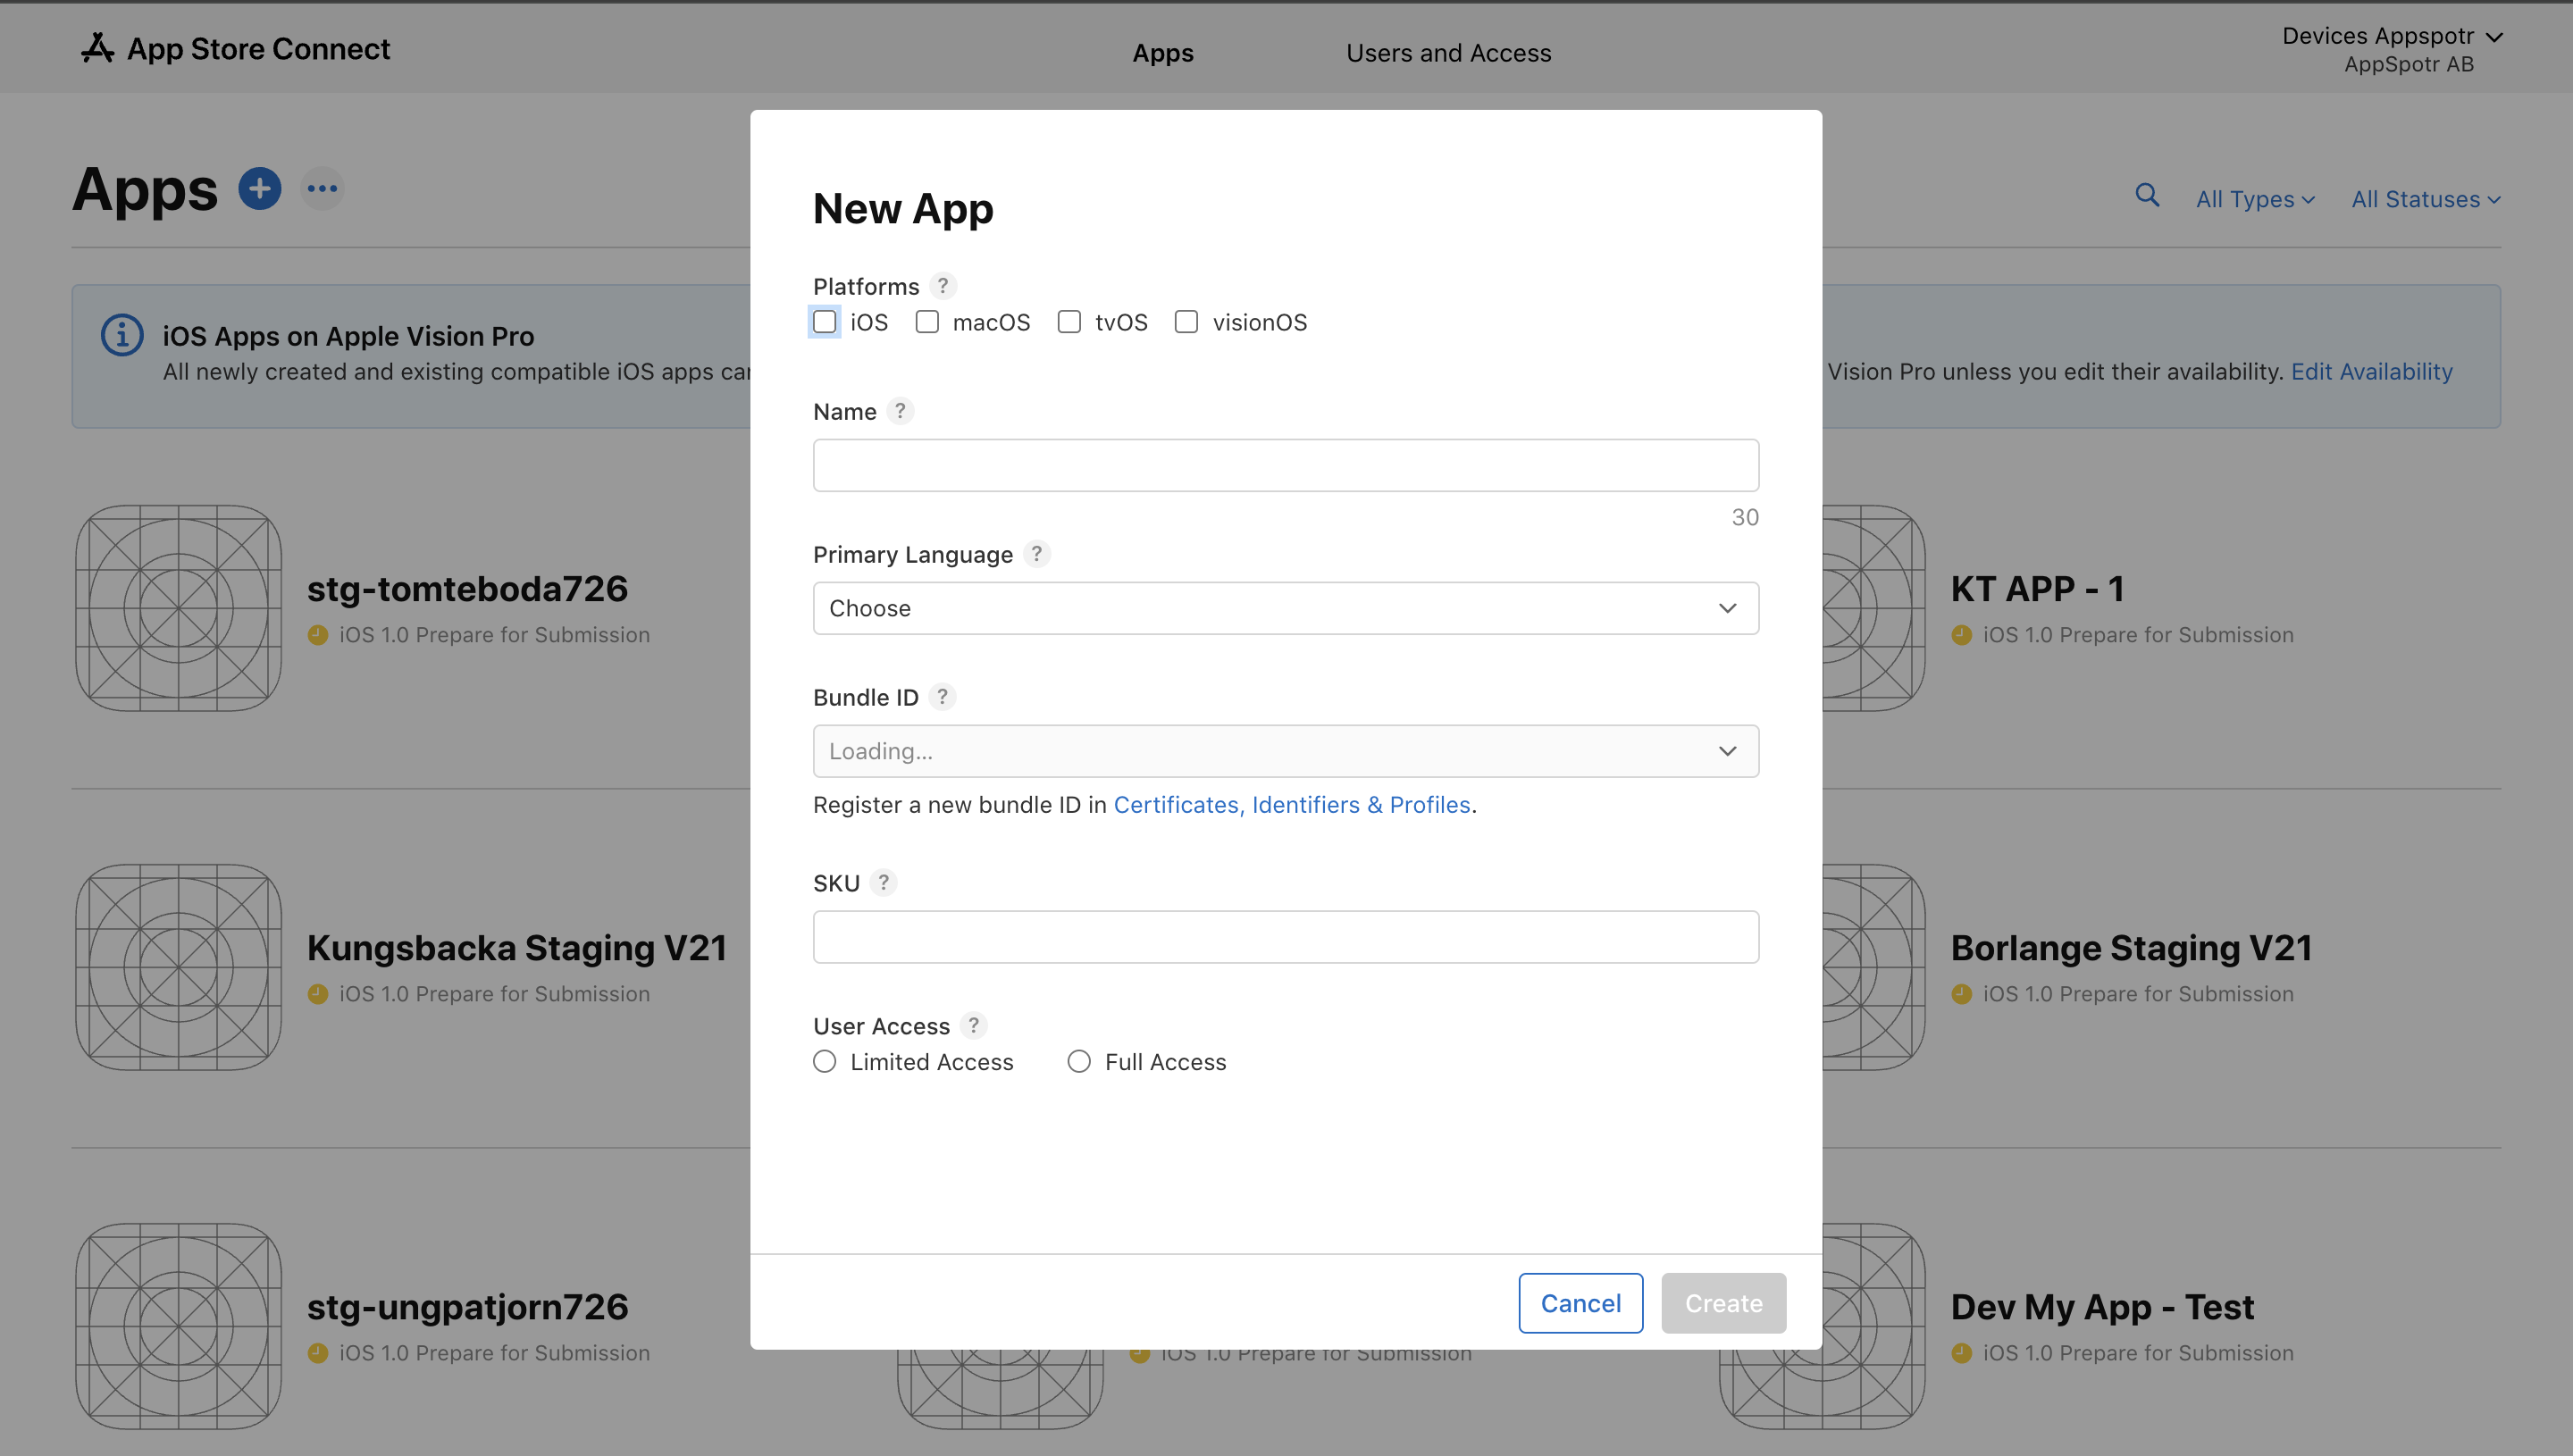Open the Kungsbacka Staging V21 app title
The width and height of the screenshot is (2573, 1456).
517,948
